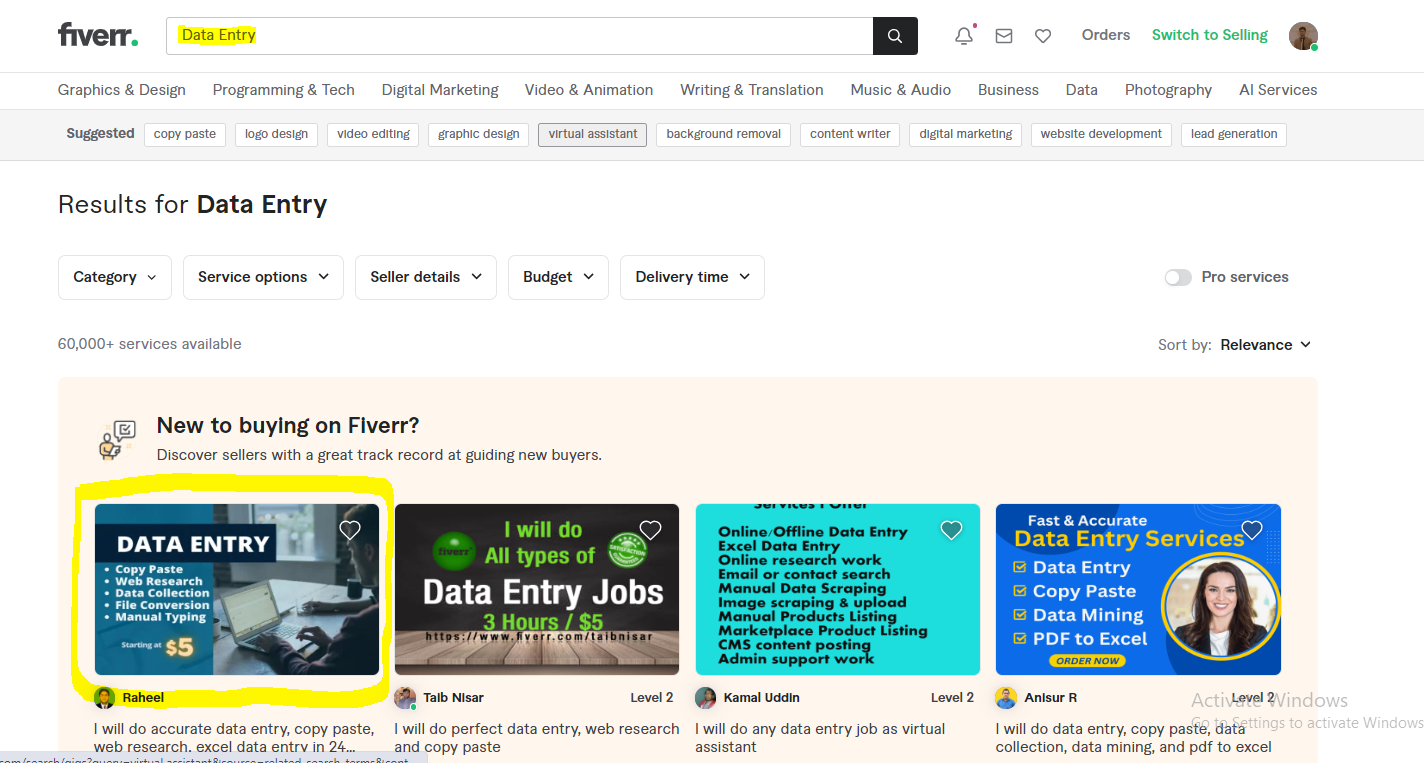Click the search magnifier button
The image size is (1424, 763).
[x=895, y=36]
